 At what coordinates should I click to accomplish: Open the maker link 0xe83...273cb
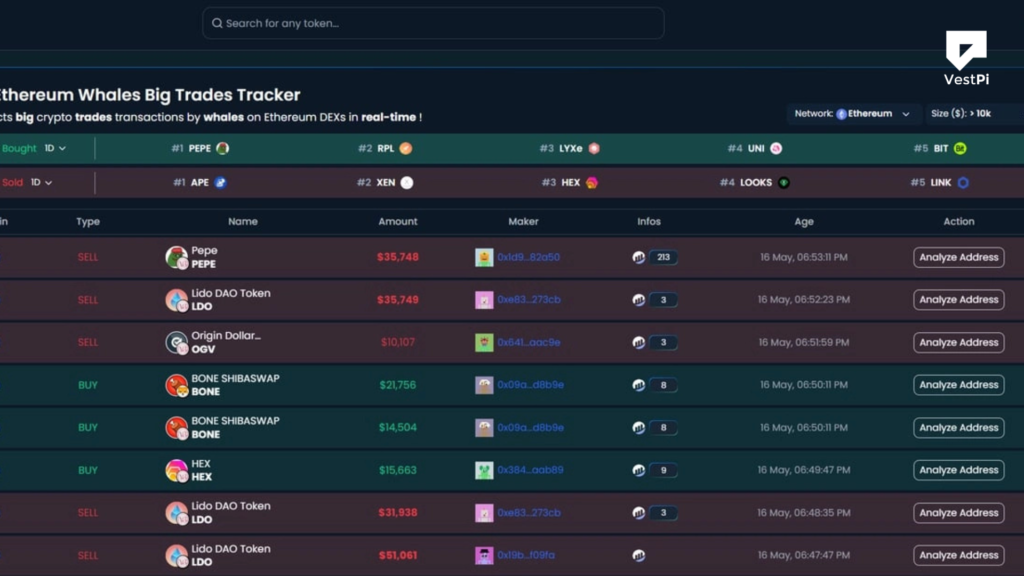pos(528,299)
